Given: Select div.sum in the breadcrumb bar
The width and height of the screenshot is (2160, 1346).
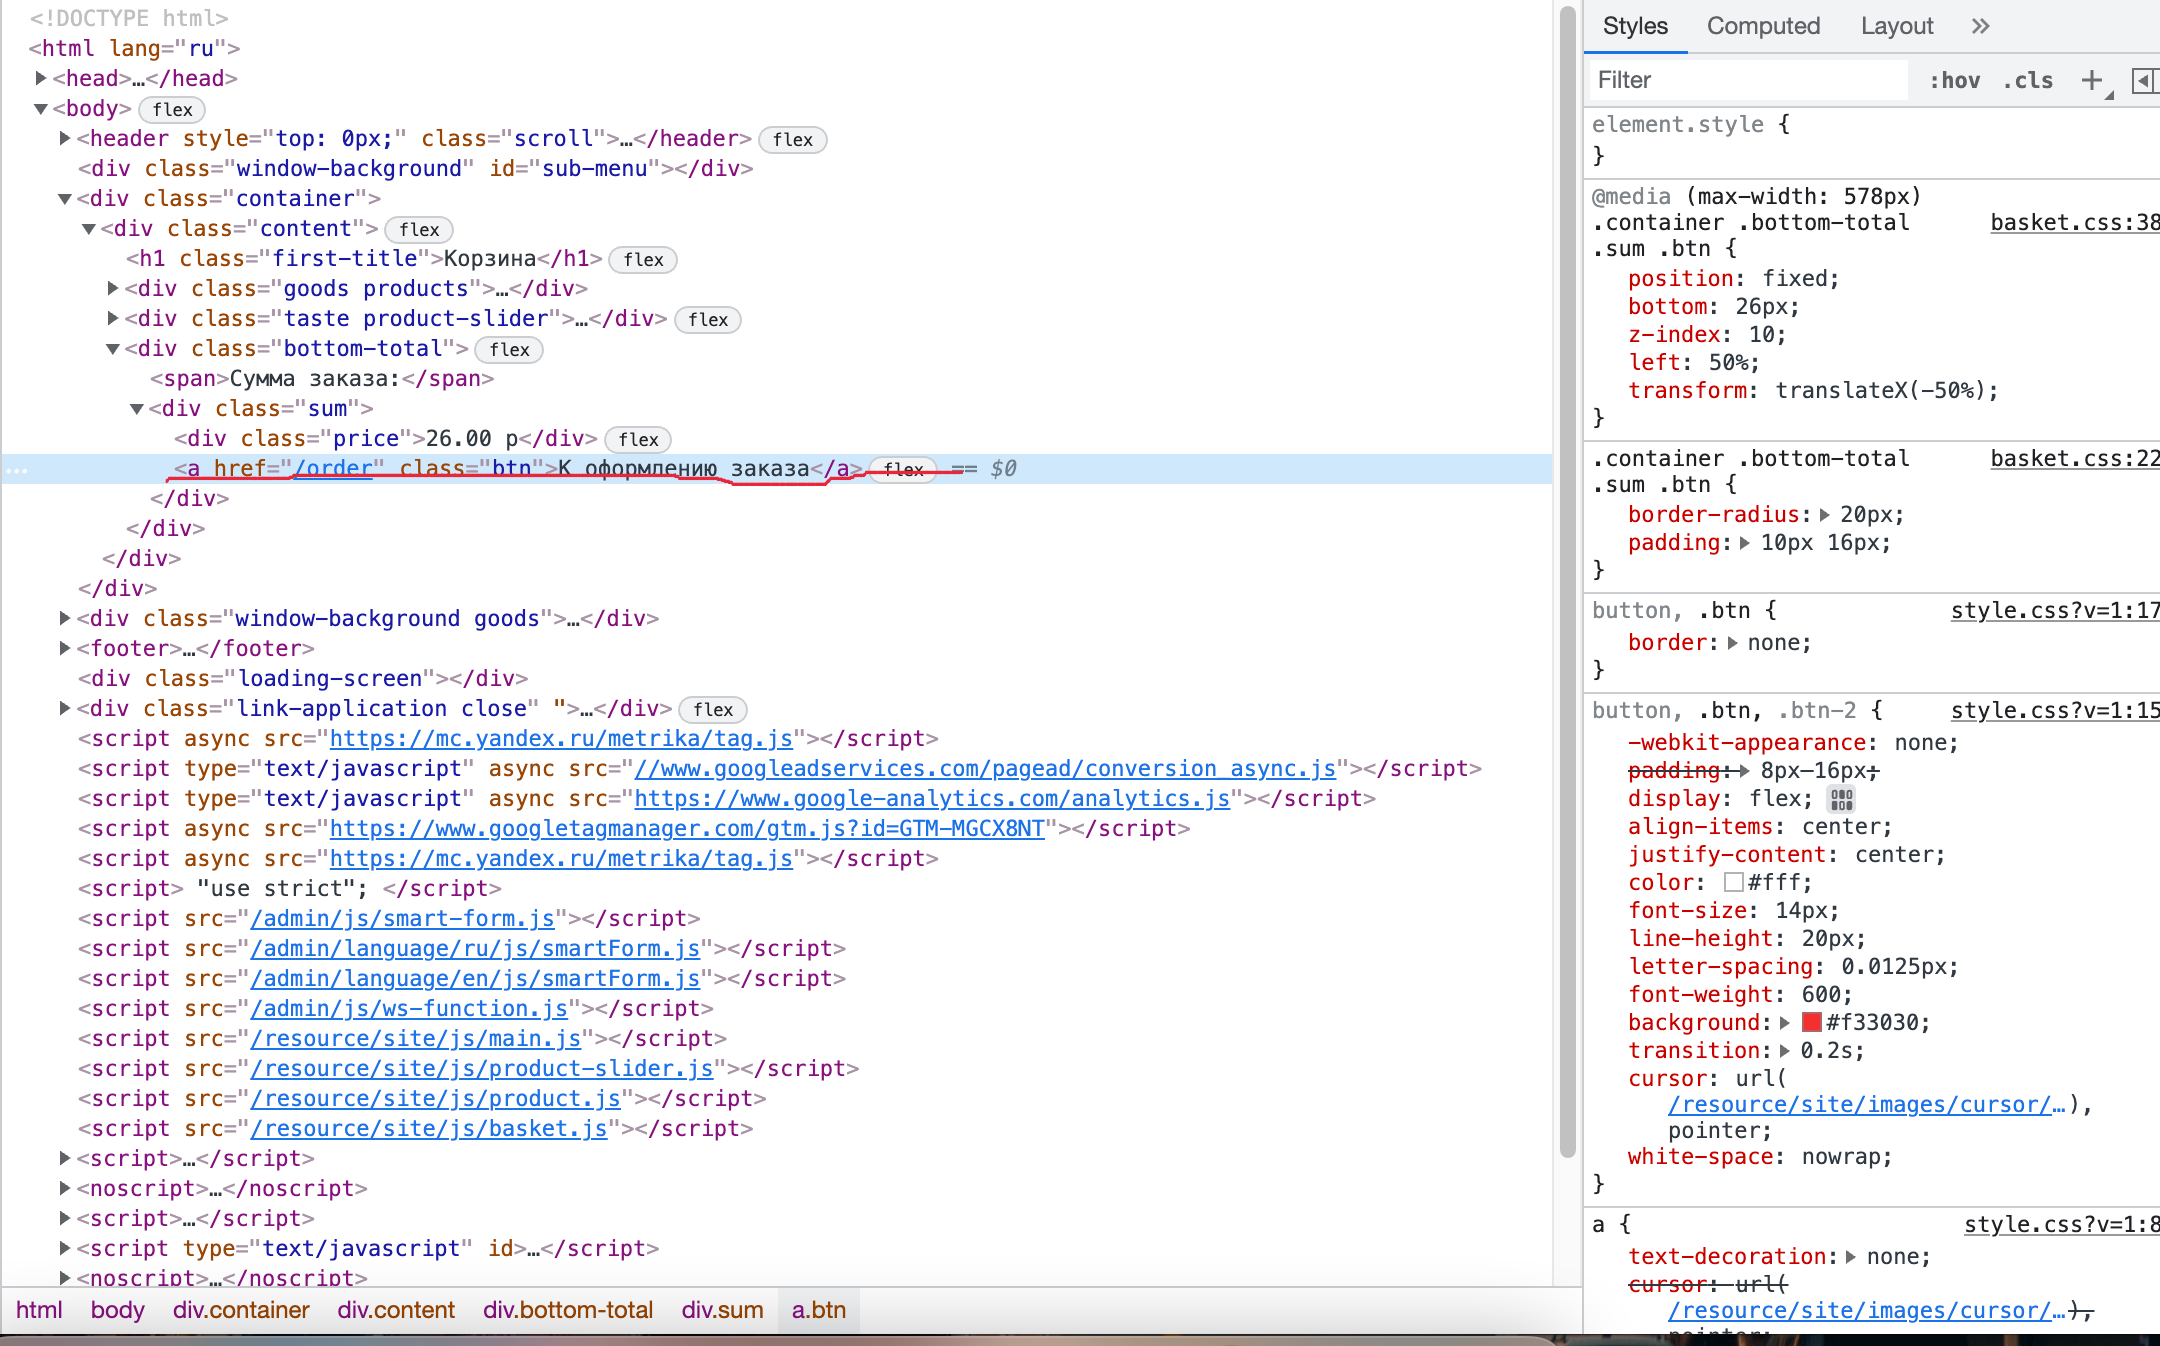Looking at the screenshot, I should [722, 1310].
